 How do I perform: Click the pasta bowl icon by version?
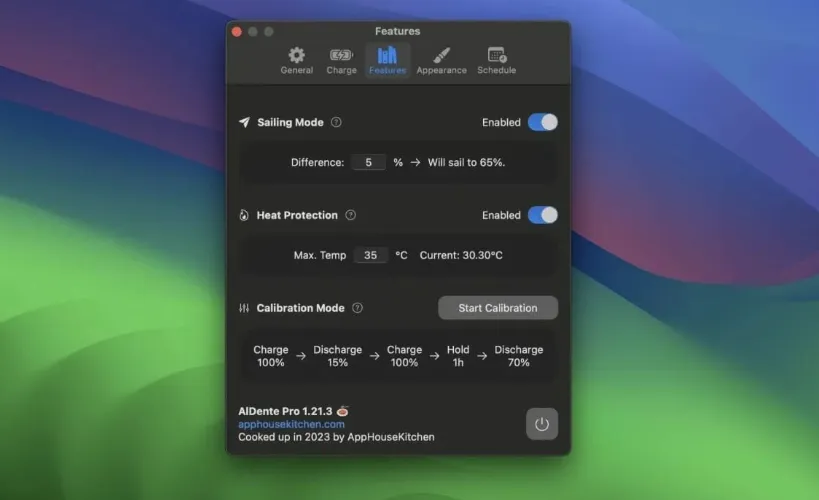343,411
